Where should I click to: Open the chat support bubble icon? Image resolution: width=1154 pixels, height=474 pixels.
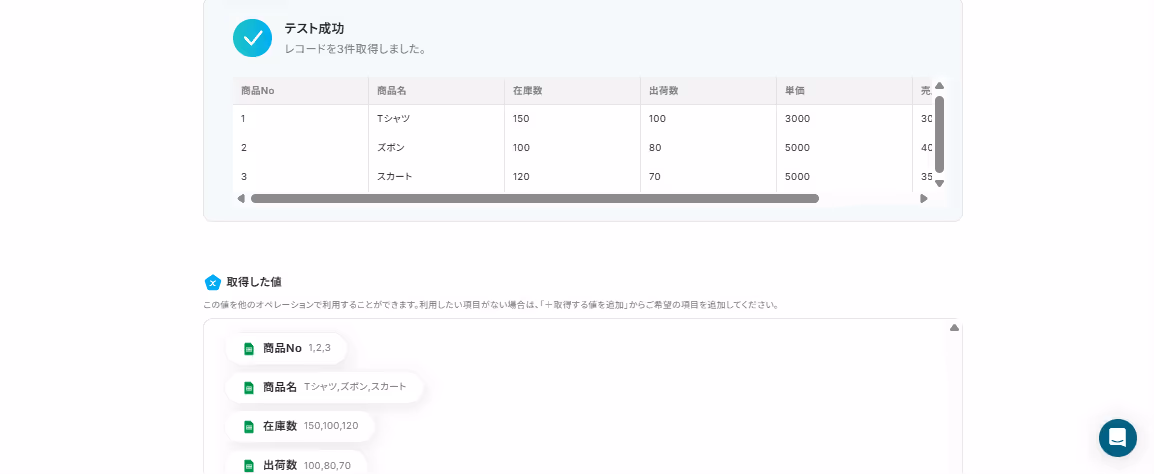coord(1117,438)
